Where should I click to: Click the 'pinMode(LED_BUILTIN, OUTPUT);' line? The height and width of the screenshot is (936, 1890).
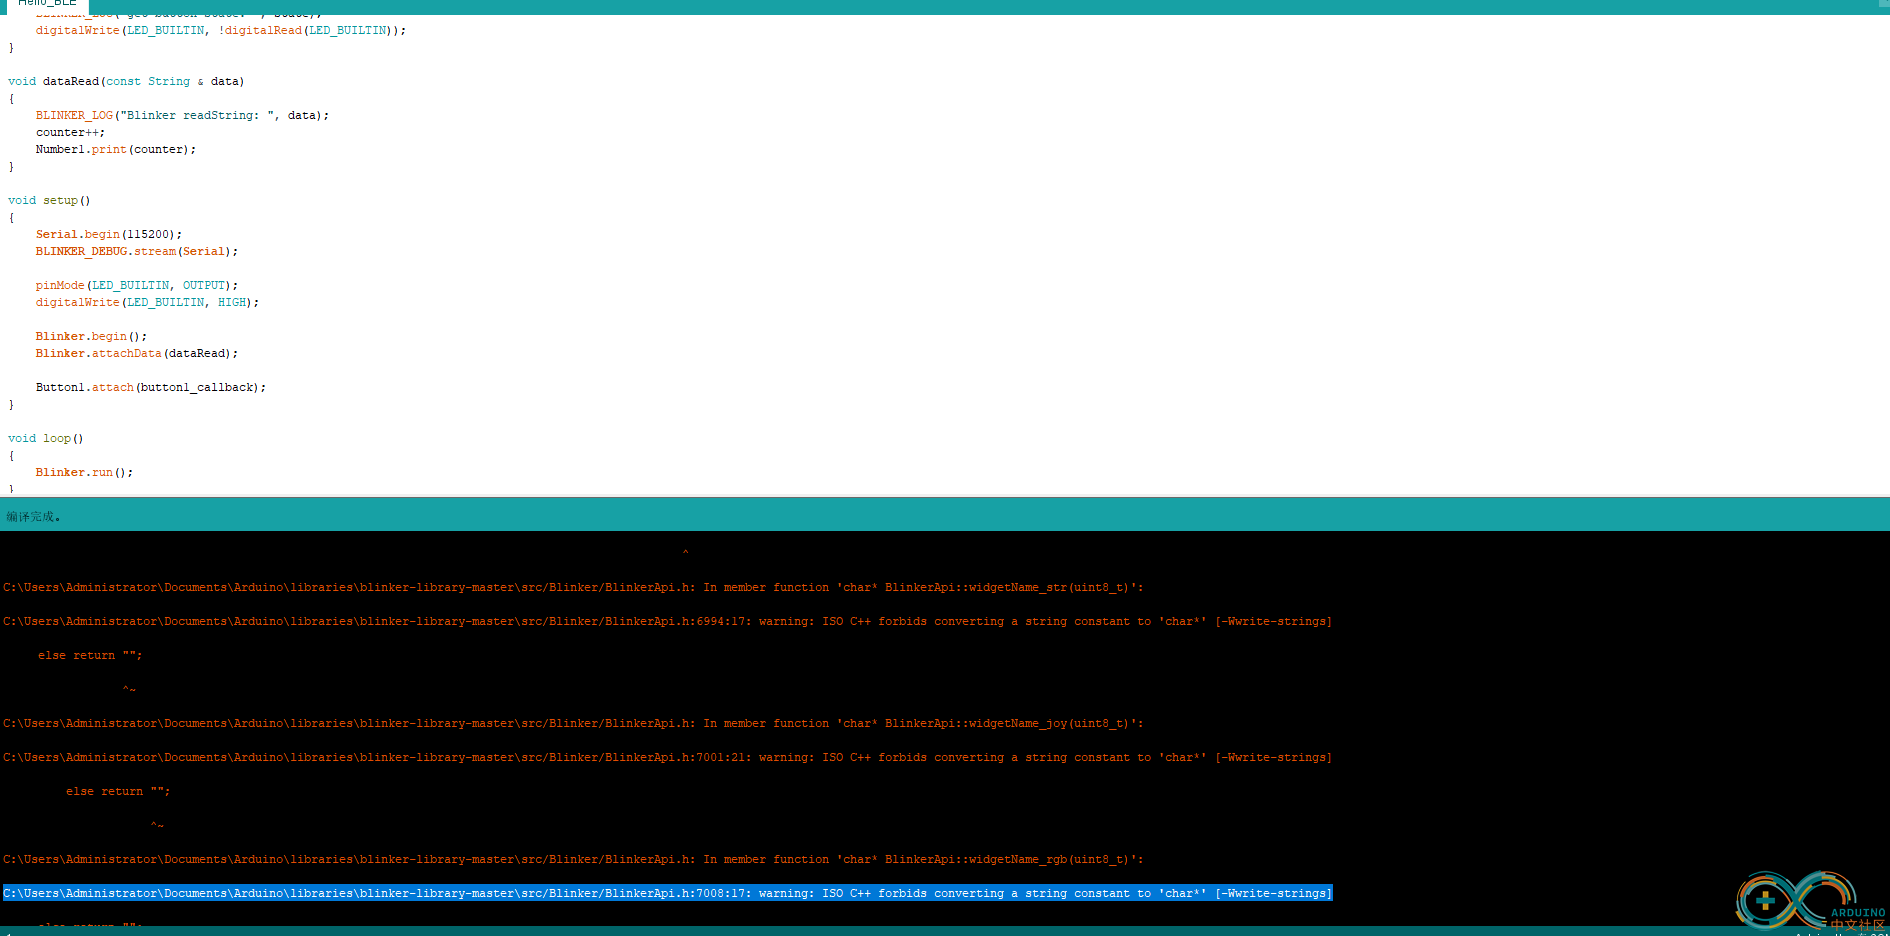point(137,286)
